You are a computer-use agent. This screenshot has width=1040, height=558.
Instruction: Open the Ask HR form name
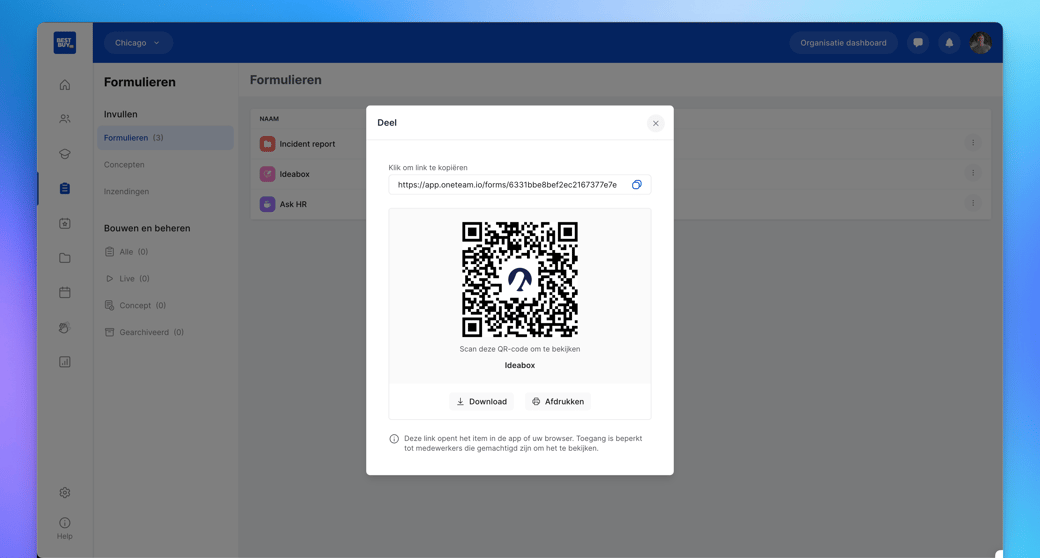[x=293, y=204]
